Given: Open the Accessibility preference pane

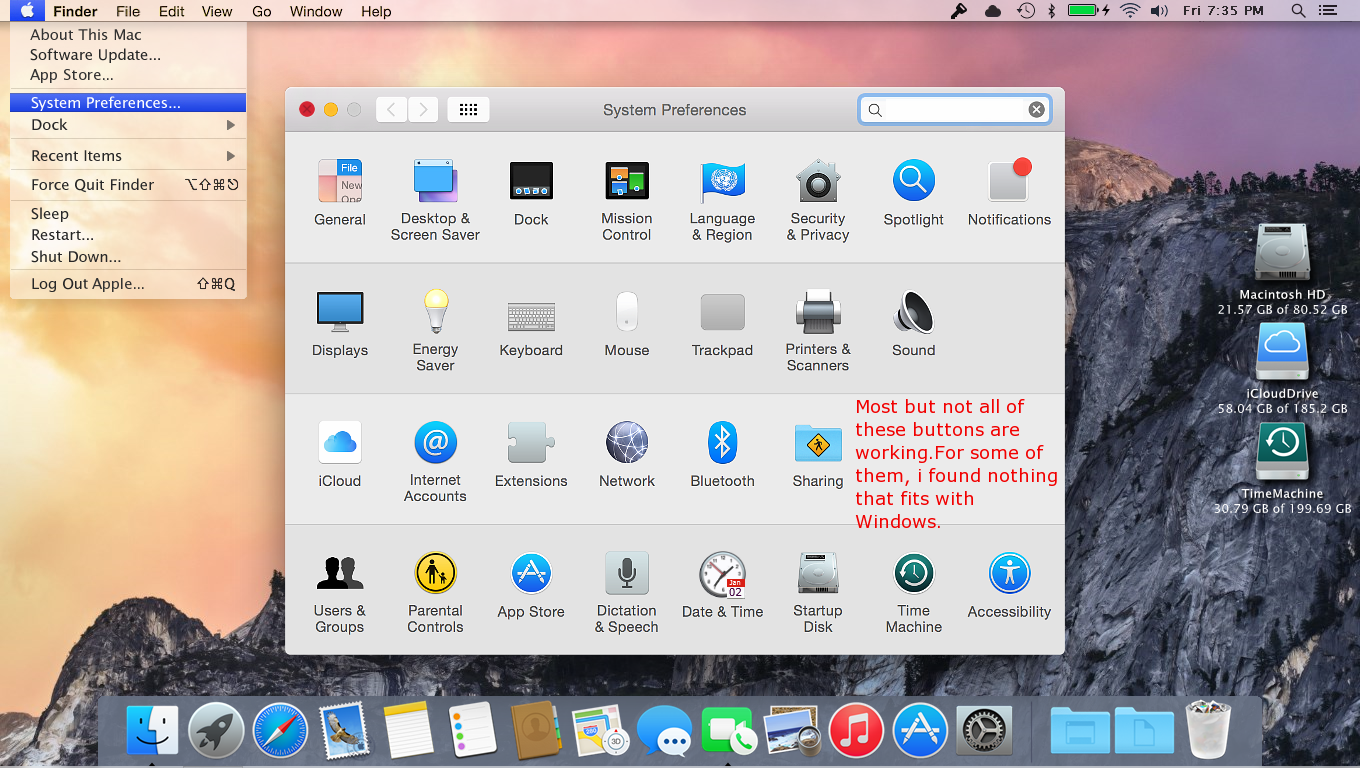Looking at the screenshot, I should pos(1009,586).
